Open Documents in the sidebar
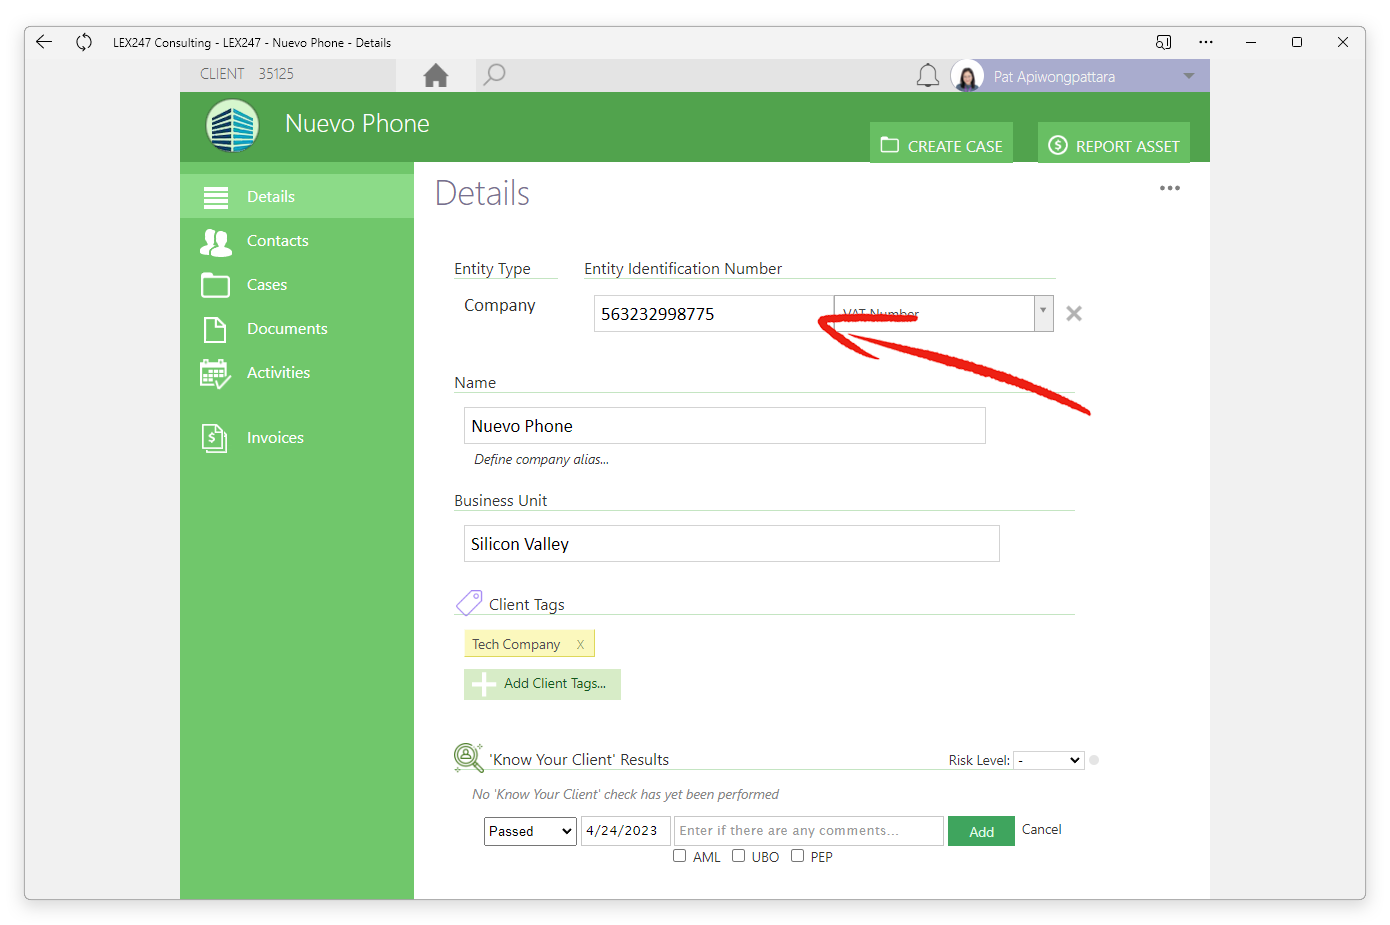The height and width of the screenshot is (925, 1390). 297,328
